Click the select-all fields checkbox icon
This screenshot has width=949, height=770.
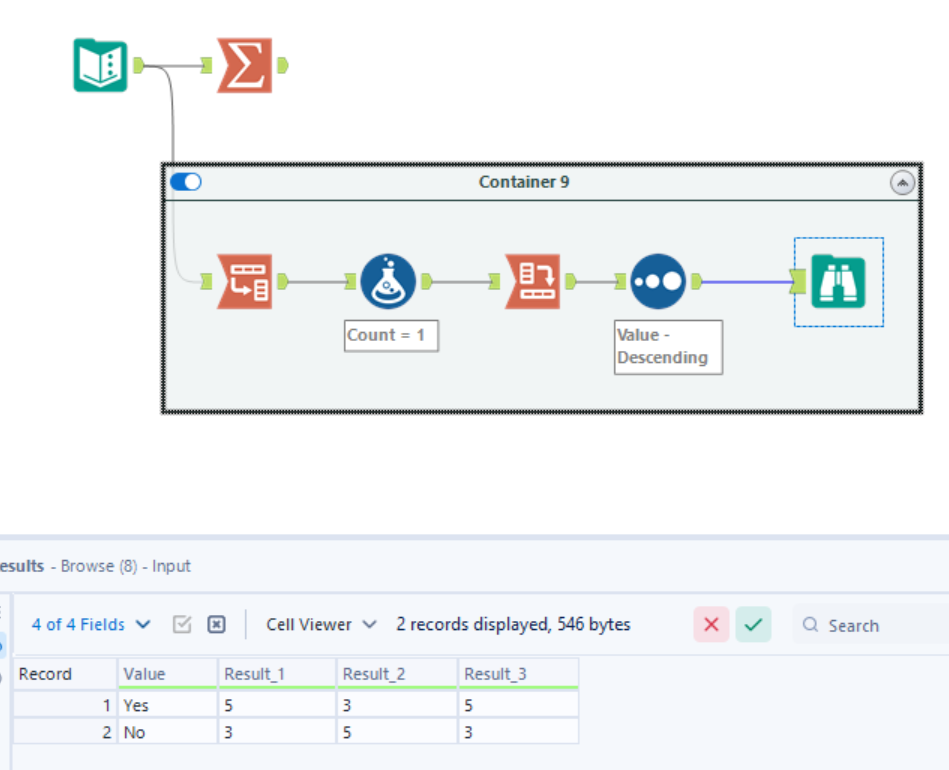coord(183,624)
